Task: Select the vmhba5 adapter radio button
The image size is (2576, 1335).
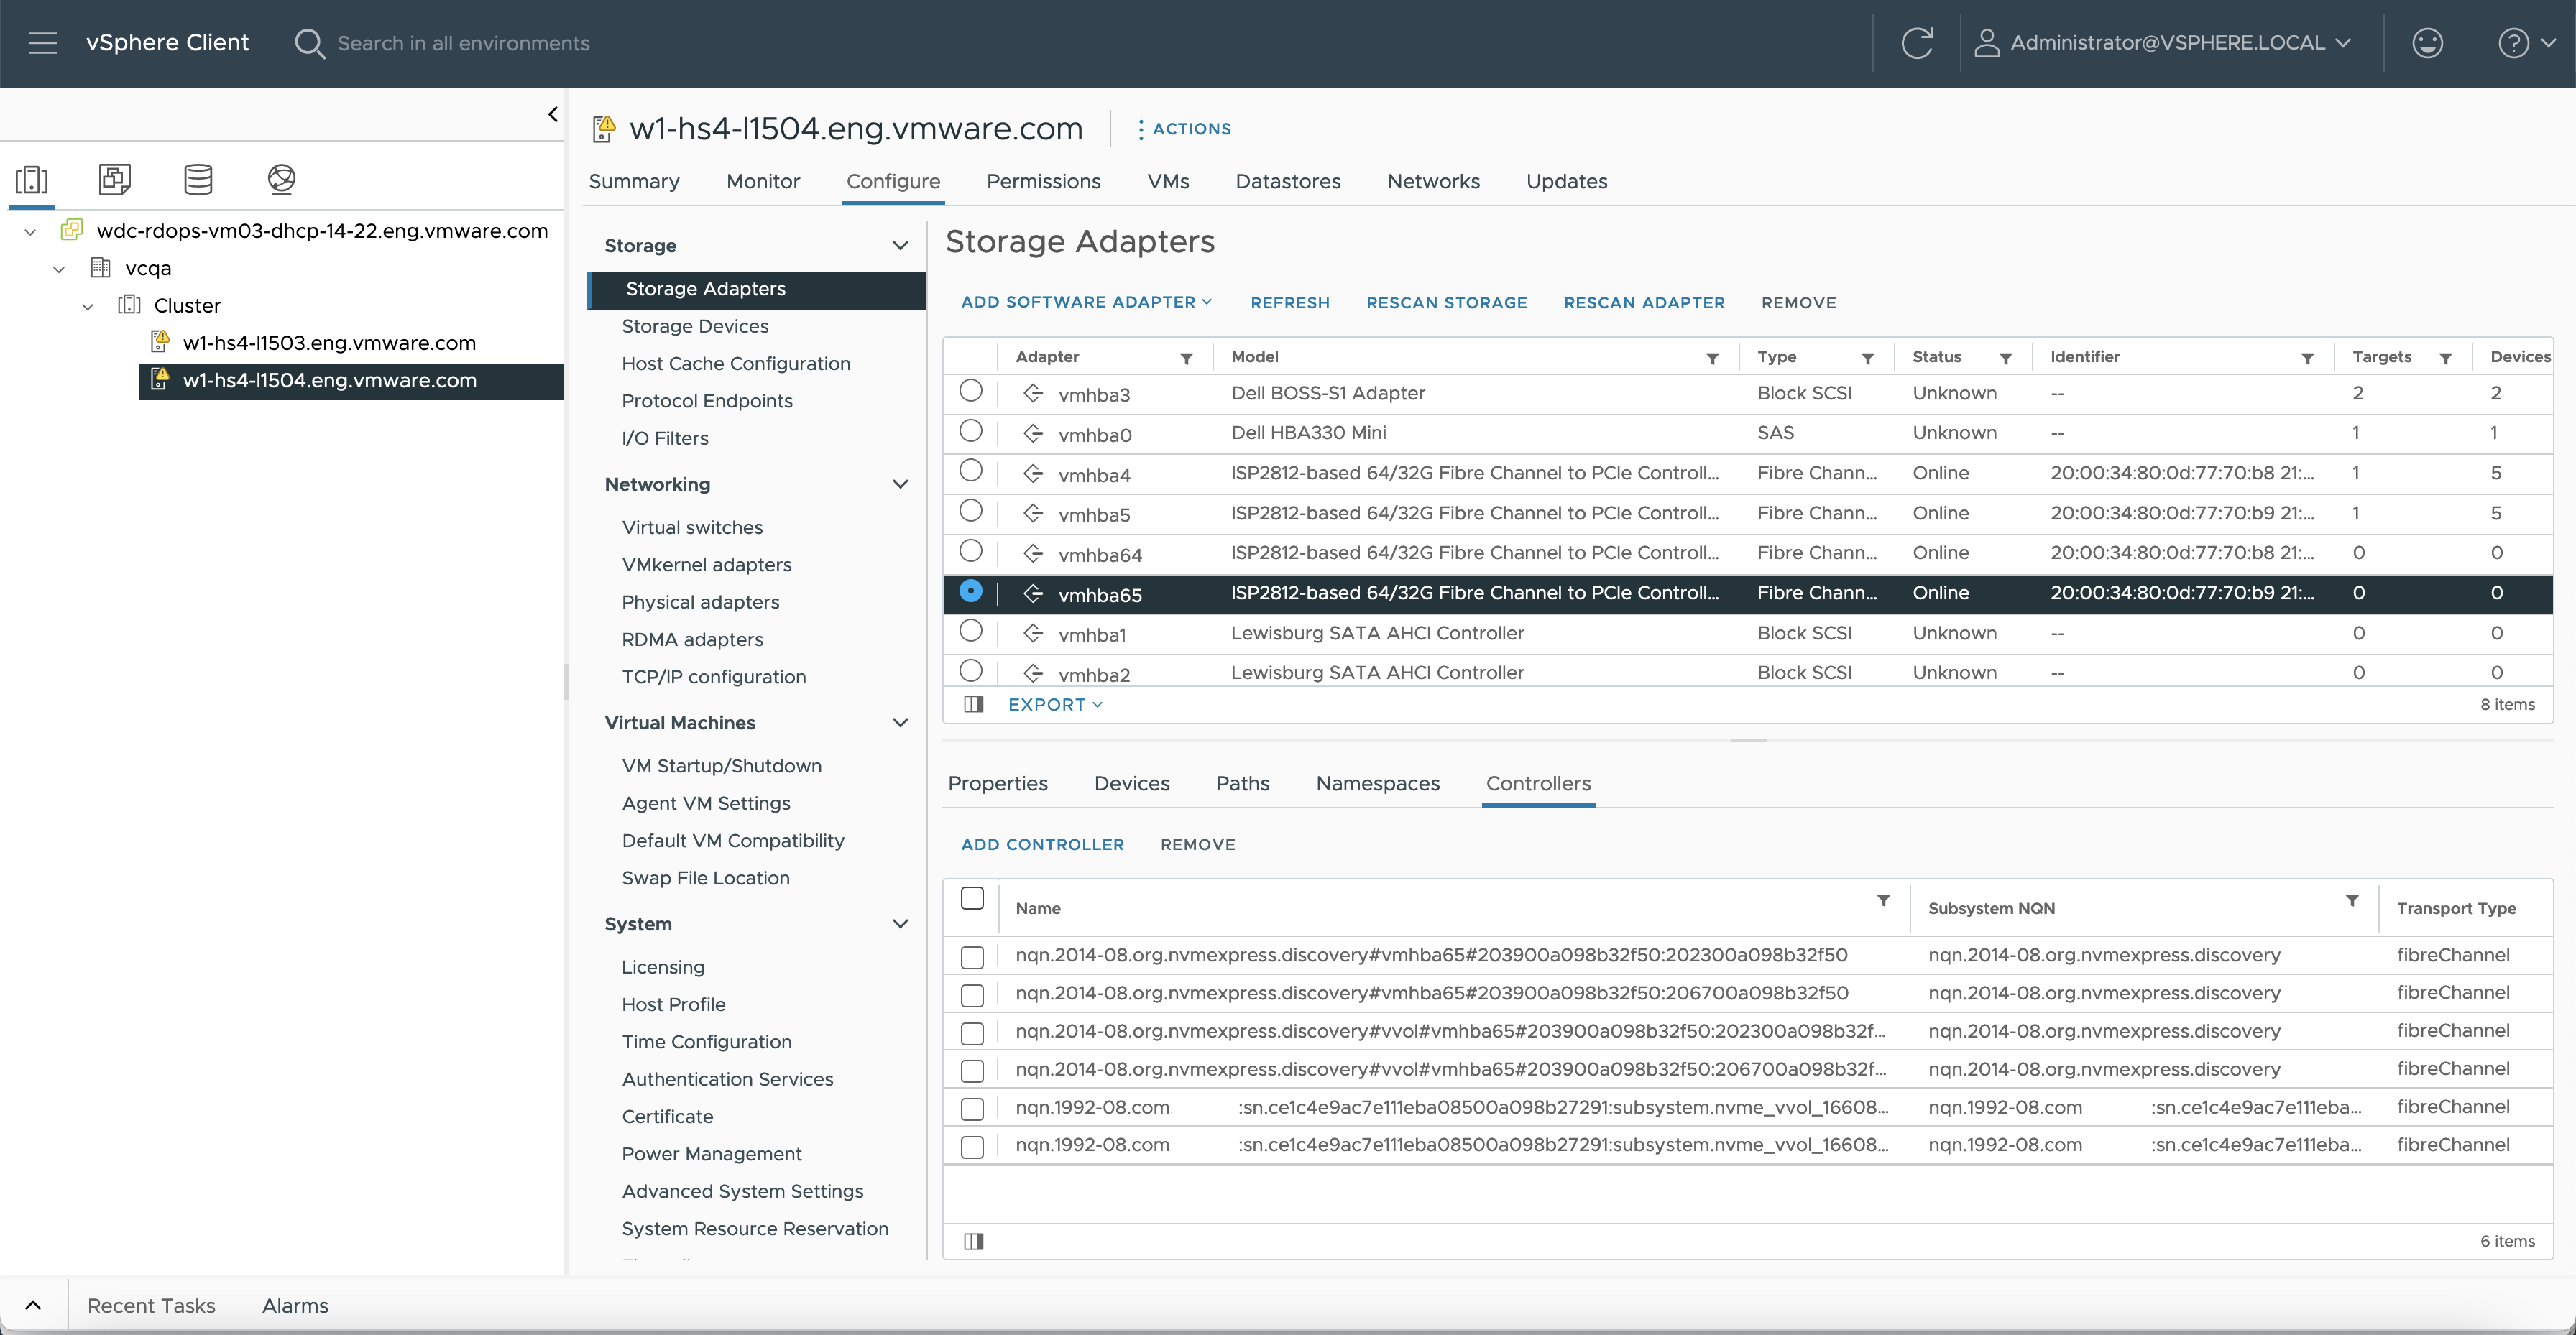Action: (x=970, y=511)
